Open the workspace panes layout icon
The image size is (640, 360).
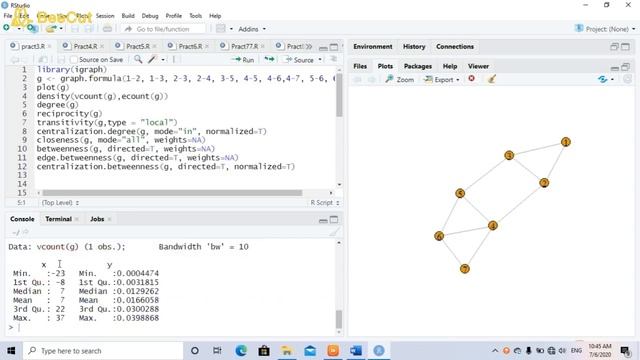pyautogui.click(x=221, y=29)
